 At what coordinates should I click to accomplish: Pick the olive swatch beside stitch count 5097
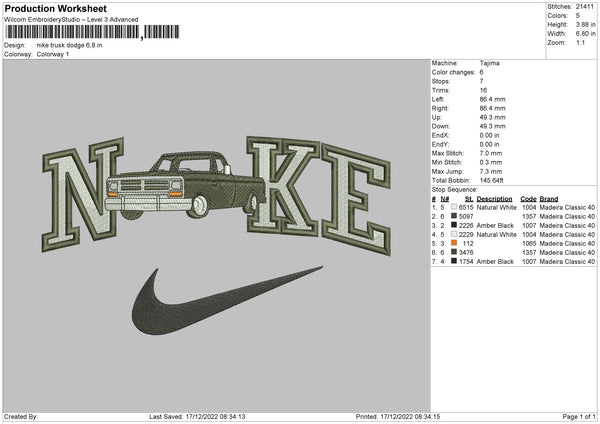(454, 216)
